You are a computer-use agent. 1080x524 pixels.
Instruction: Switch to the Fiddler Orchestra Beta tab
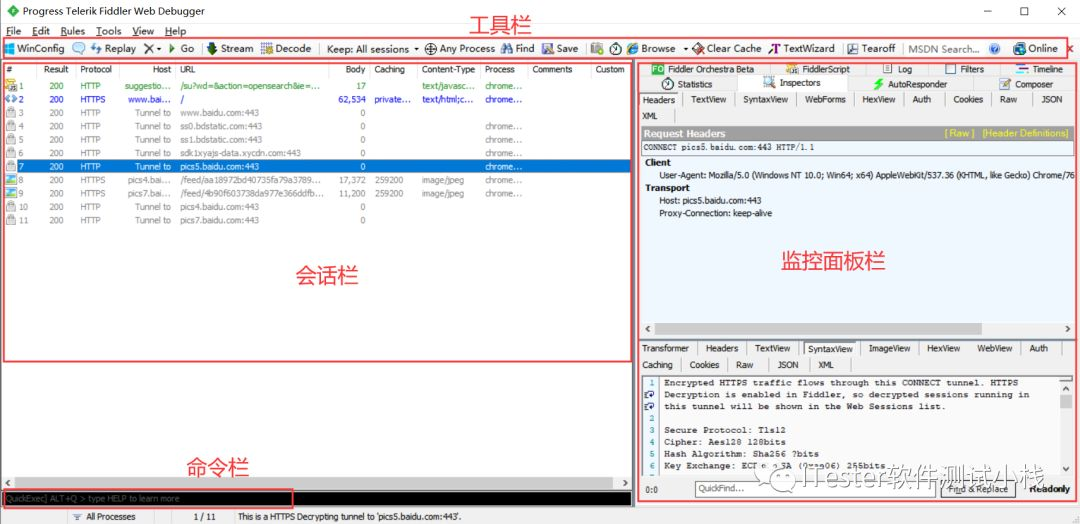pos(703,69)
